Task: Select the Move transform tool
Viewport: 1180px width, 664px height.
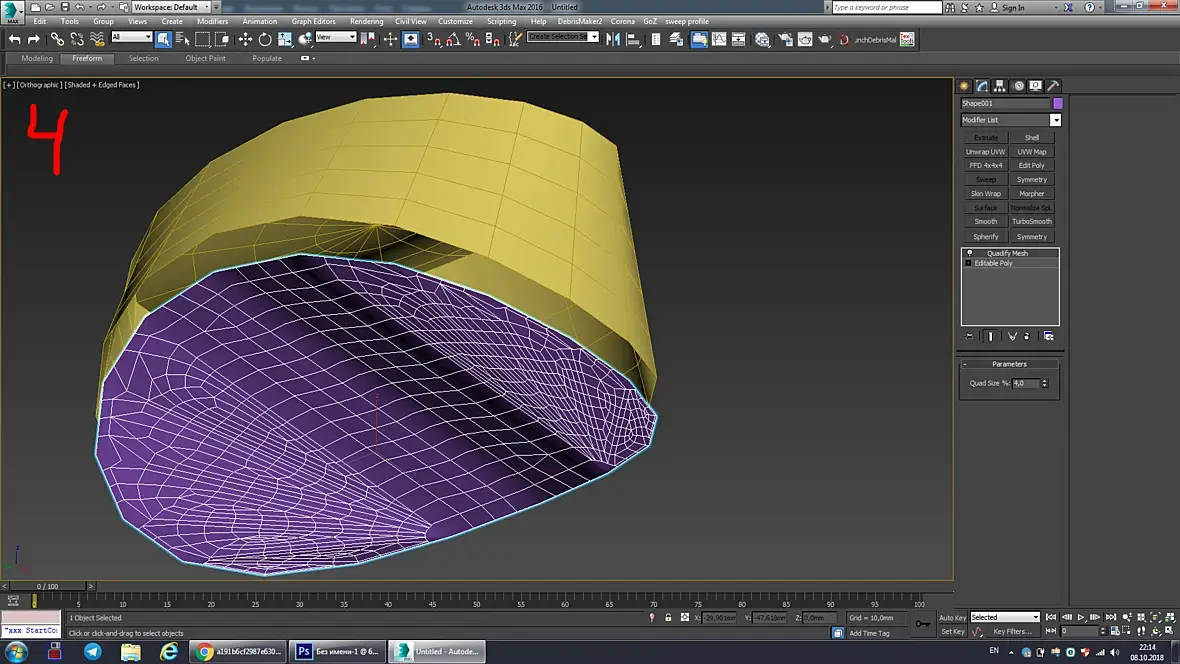Action: pyautogui.click(x=245, y=39)
